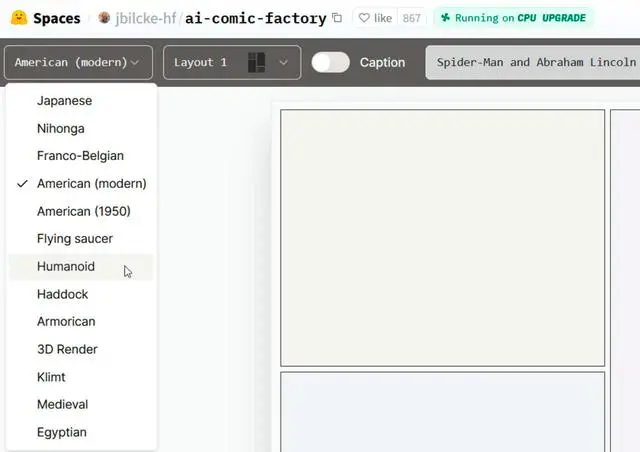Select Franco-Belgian comic style
This screenshot has height=452, width=640.
[x=80, y=156]
